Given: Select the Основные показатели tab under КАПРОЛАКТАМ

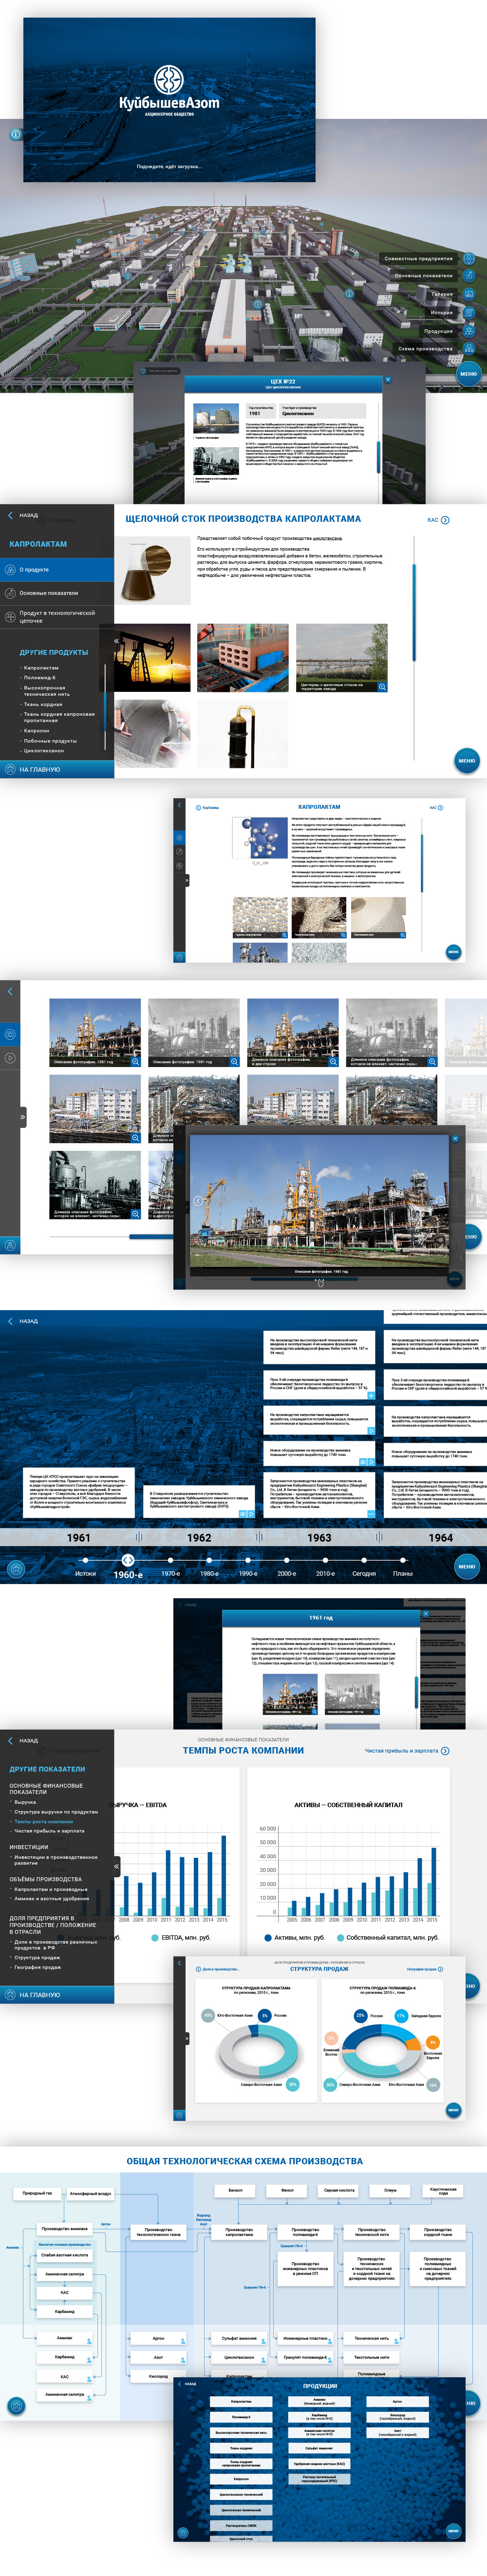Looking at the screenshot, I should pyautogui.click(x=57, y=593).
